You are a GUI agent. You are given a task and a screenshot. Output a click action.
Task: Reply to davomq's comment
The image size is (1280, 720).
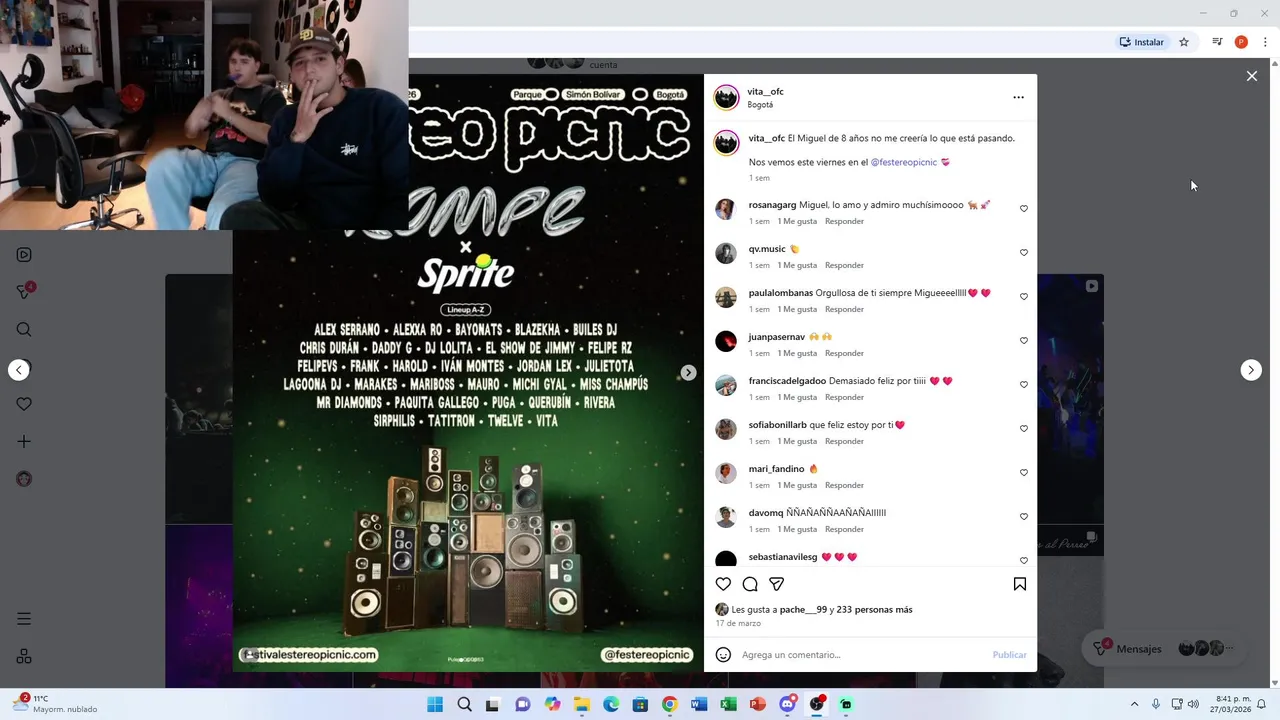(x=844, y=529)
